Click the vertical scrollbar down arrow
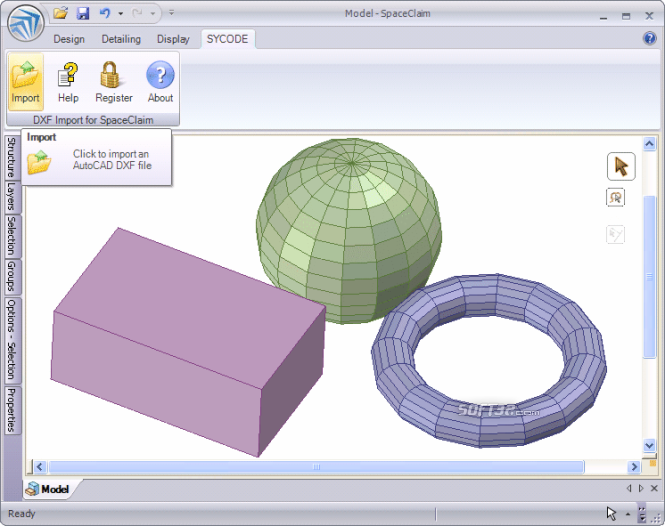Image resolution: width=665 pixels, height=526 pixels. pos(649,445)
